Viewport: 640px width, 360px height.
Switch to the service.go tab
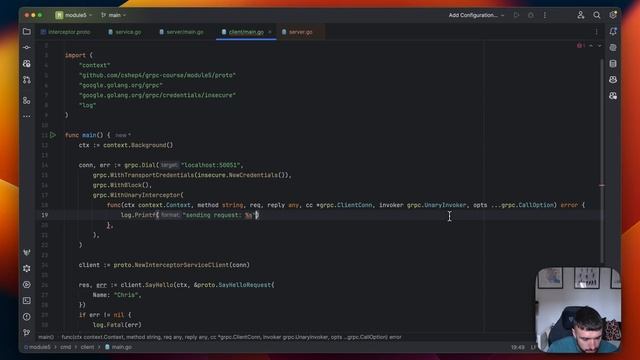125,32
